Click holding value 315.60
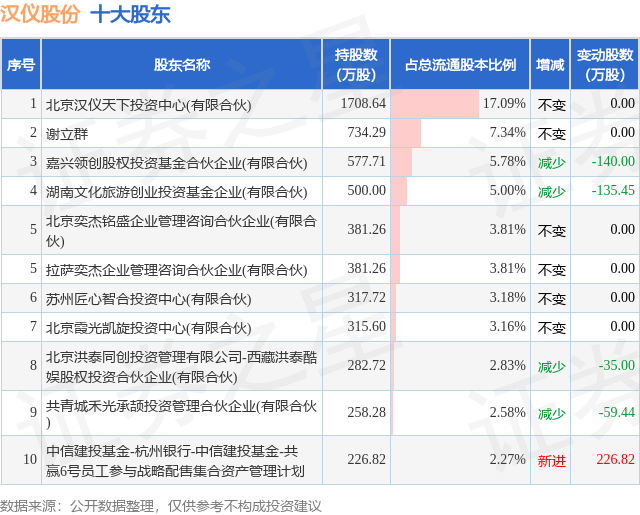Image resolution: width=640 pixels, height=515 pixels. (366, 326)
